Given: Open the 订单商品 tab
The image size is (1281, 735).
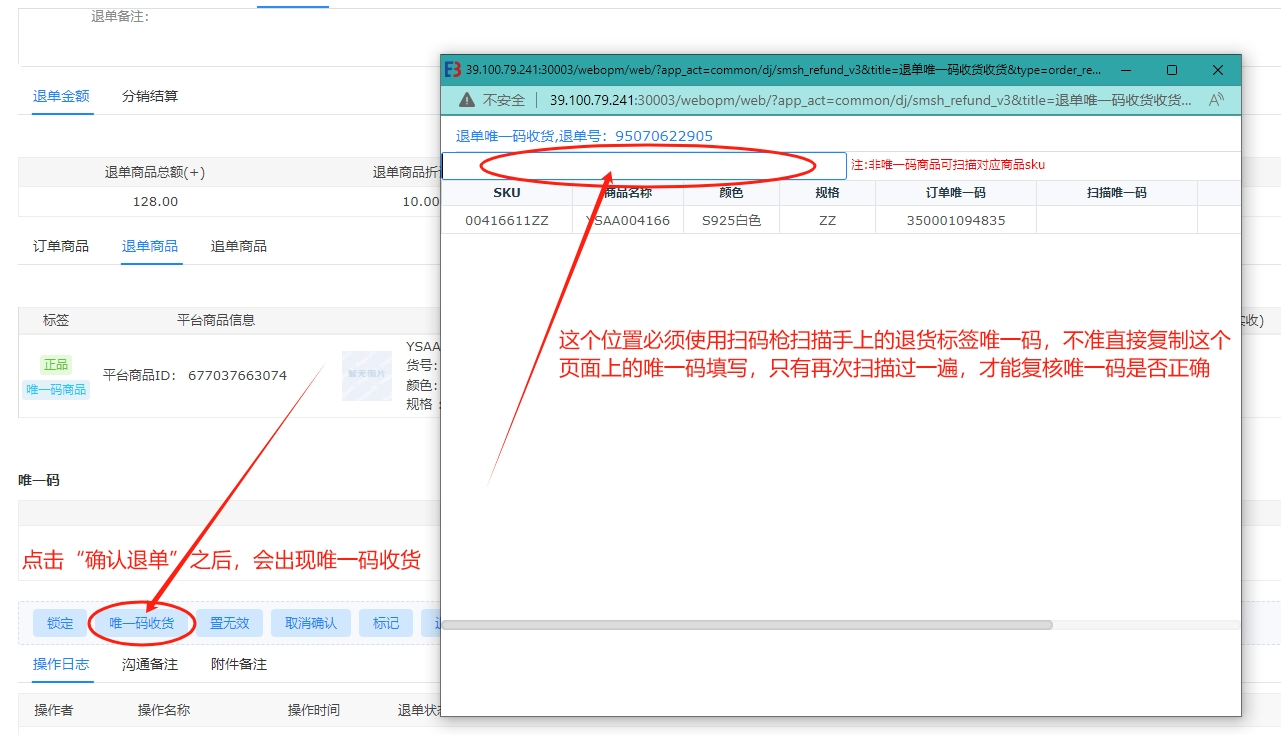Looking at the screenshot, I should click(61, 246).
